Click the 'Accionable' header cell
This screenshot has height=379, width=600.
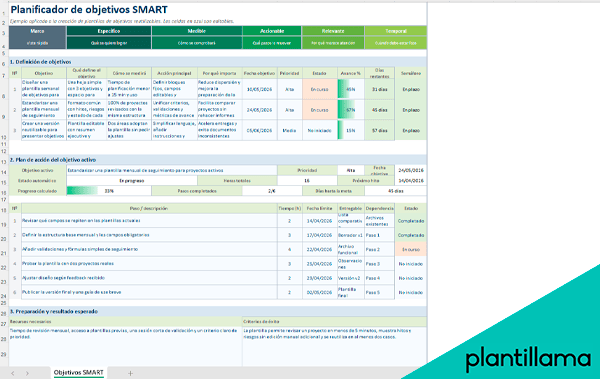click(x=272, y=31)
